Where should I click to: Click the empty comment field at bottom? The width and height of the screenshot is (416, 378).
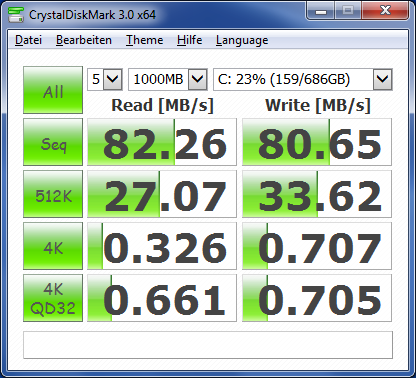[x=208, y=345]
